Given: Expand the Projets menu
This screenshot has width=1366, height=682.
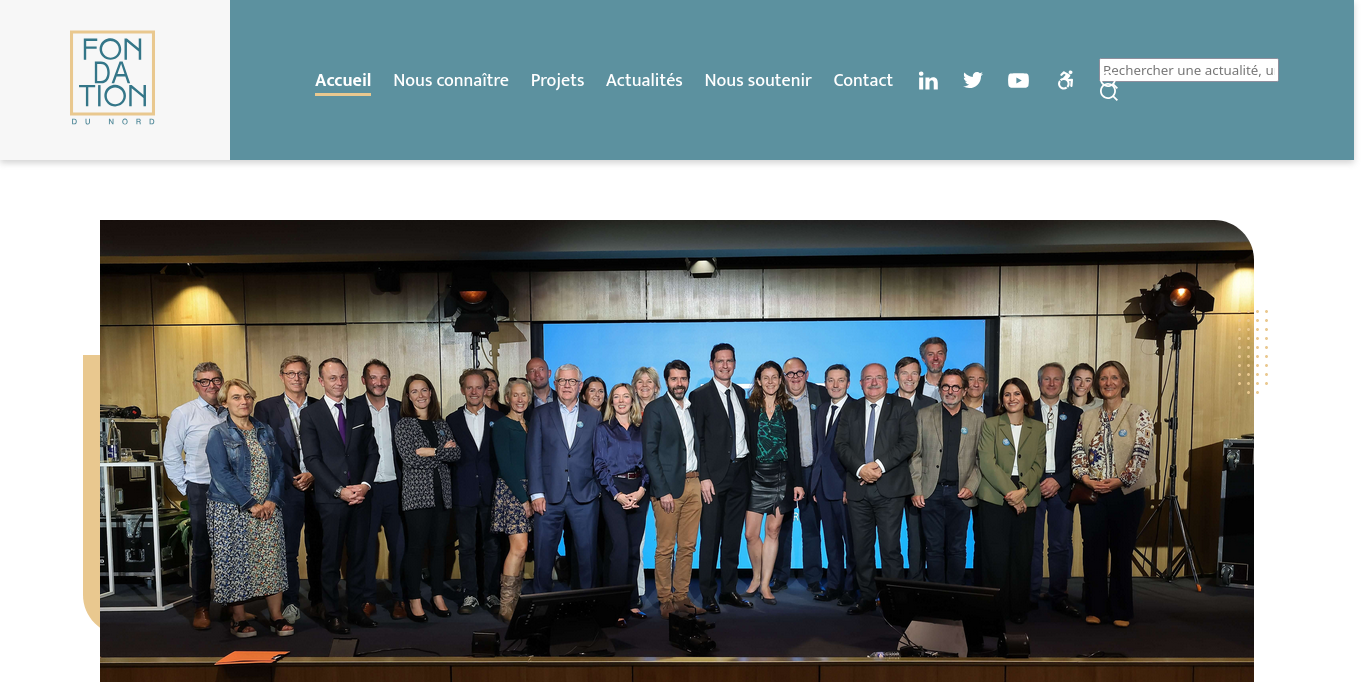Looking at the screenshot, I should 557,80.
